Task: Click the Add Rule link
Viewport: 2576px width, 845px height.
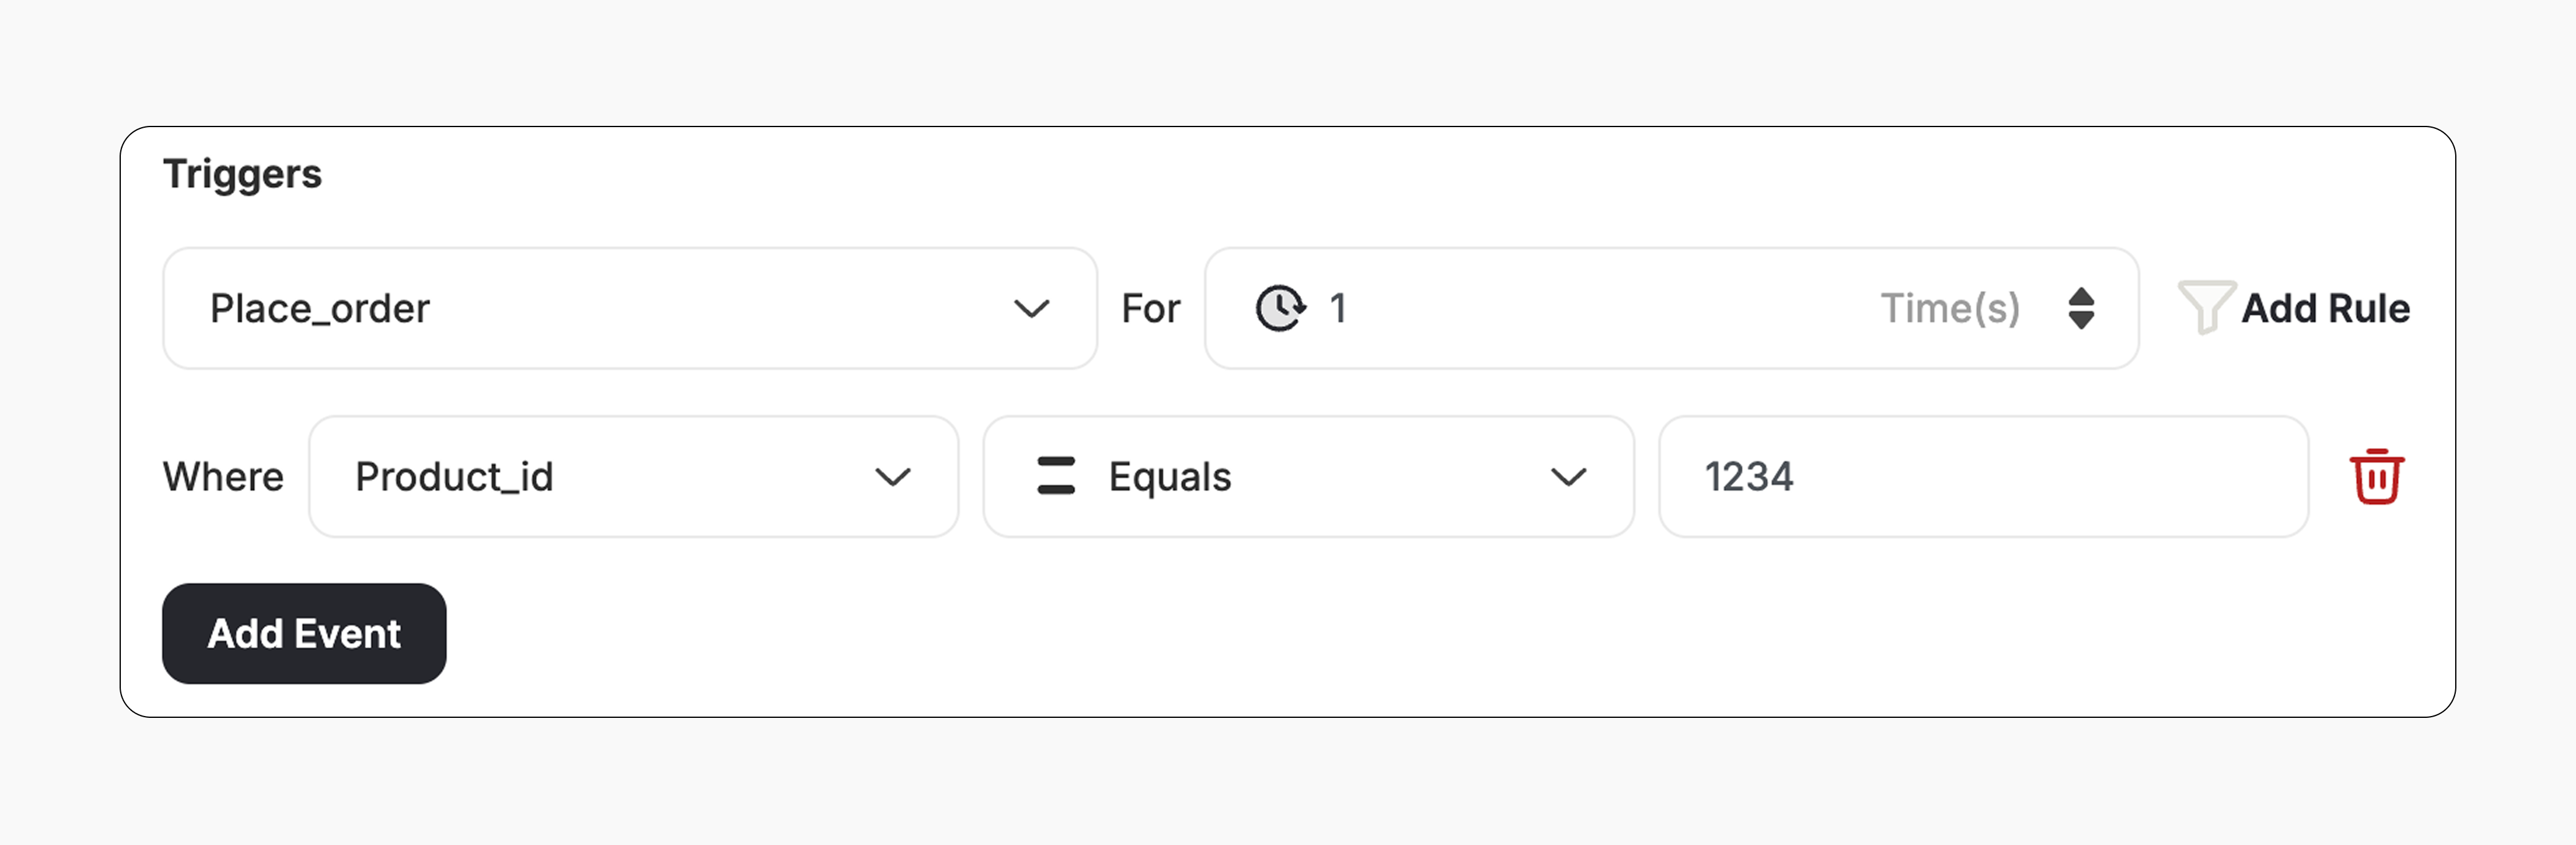Action: coord(2325,308)
